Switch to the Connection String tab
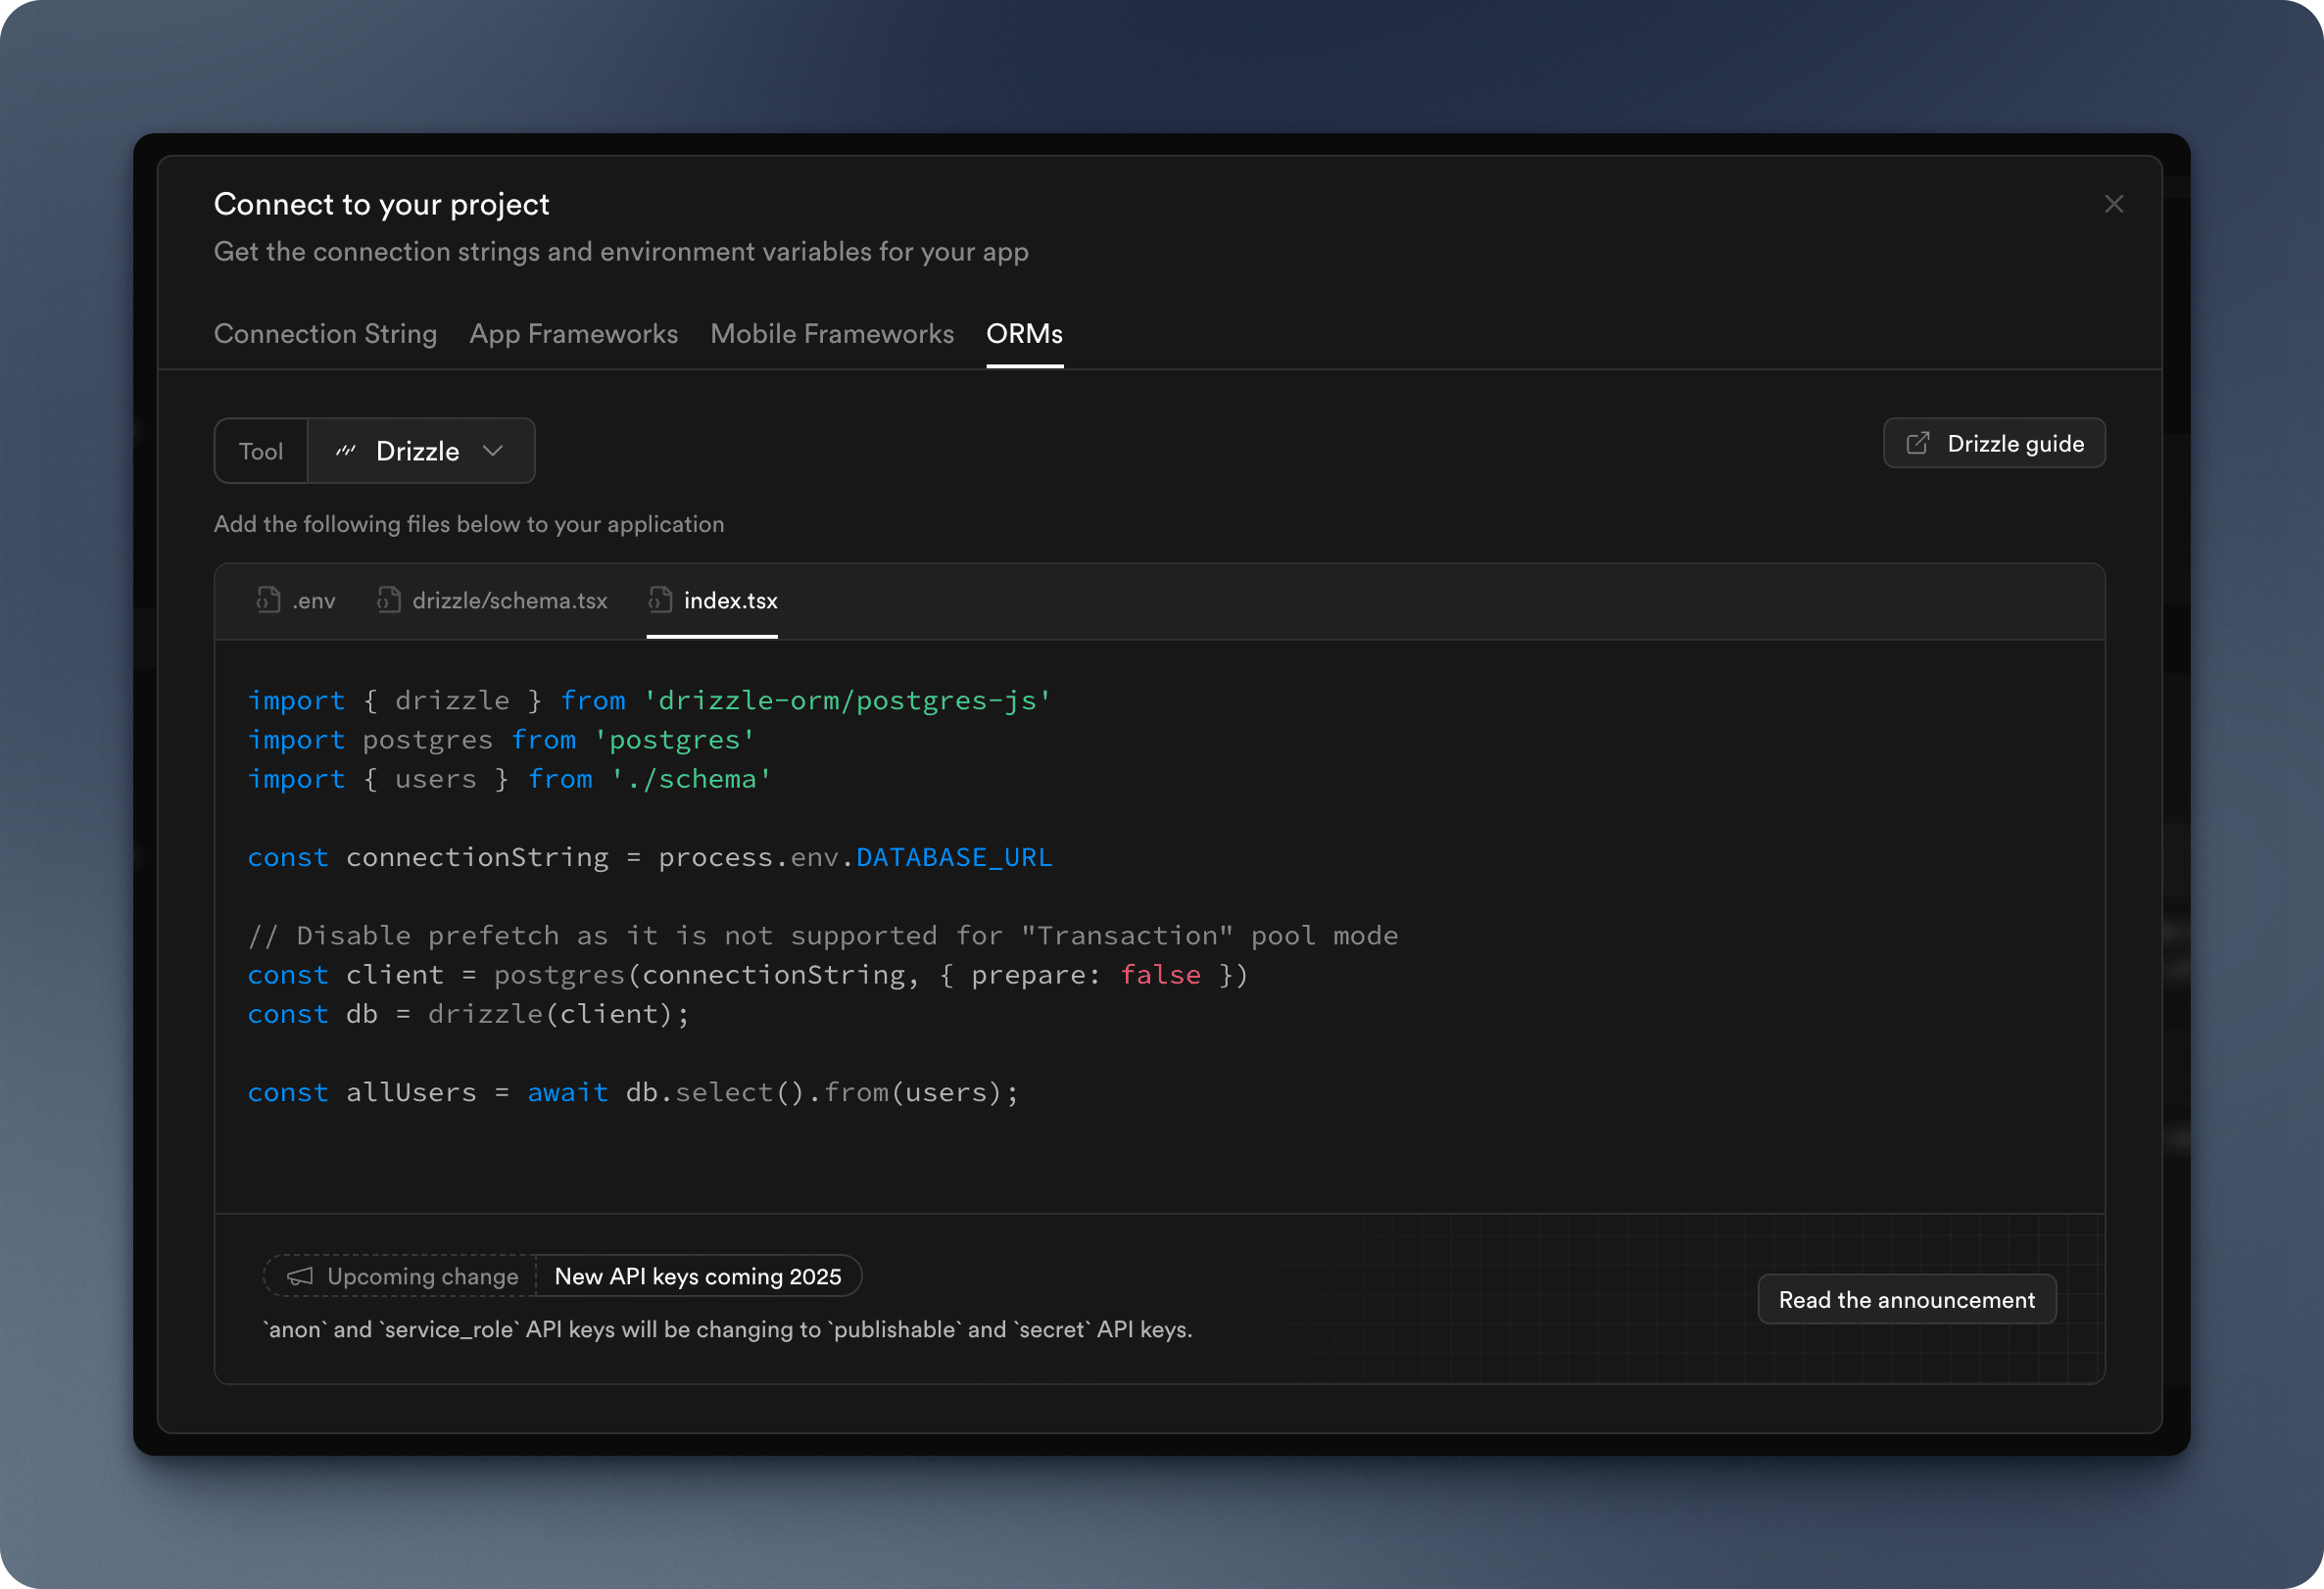2324x1589 pixels. click(x=325, y=334)
